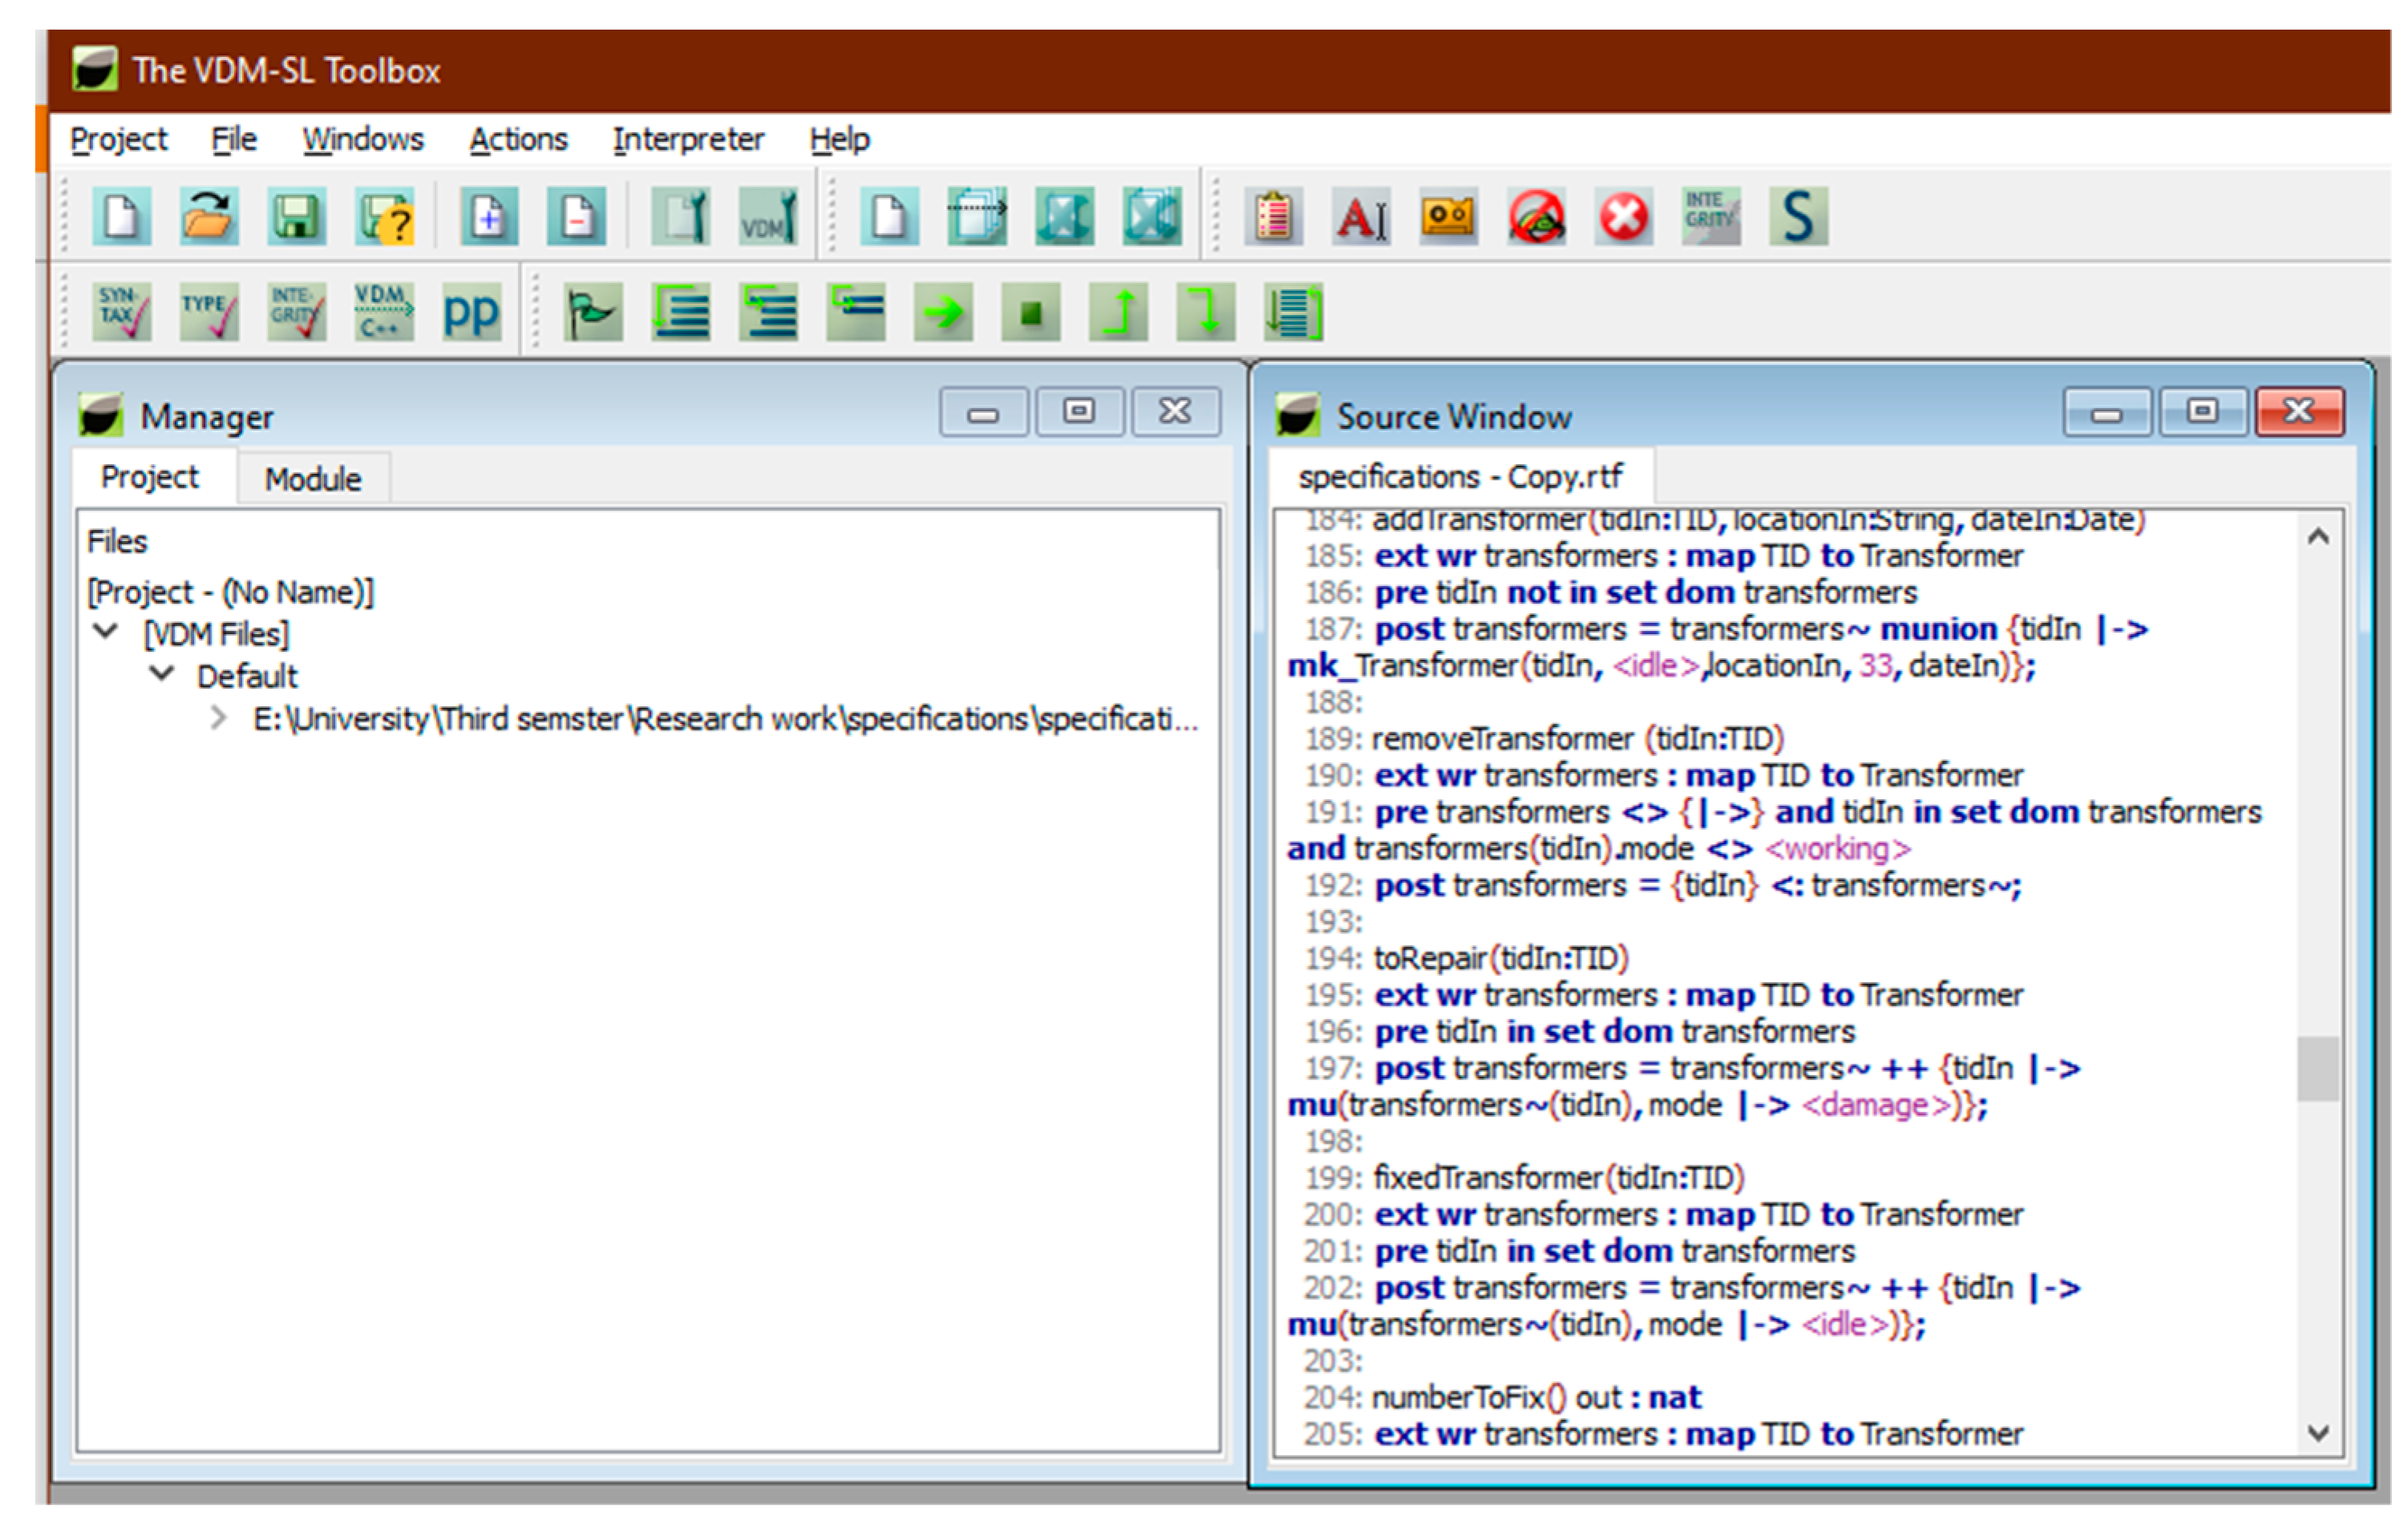Click the pp pretty printer icon
This screenshot has width=2408, height=1536.
tap(470, 312)
